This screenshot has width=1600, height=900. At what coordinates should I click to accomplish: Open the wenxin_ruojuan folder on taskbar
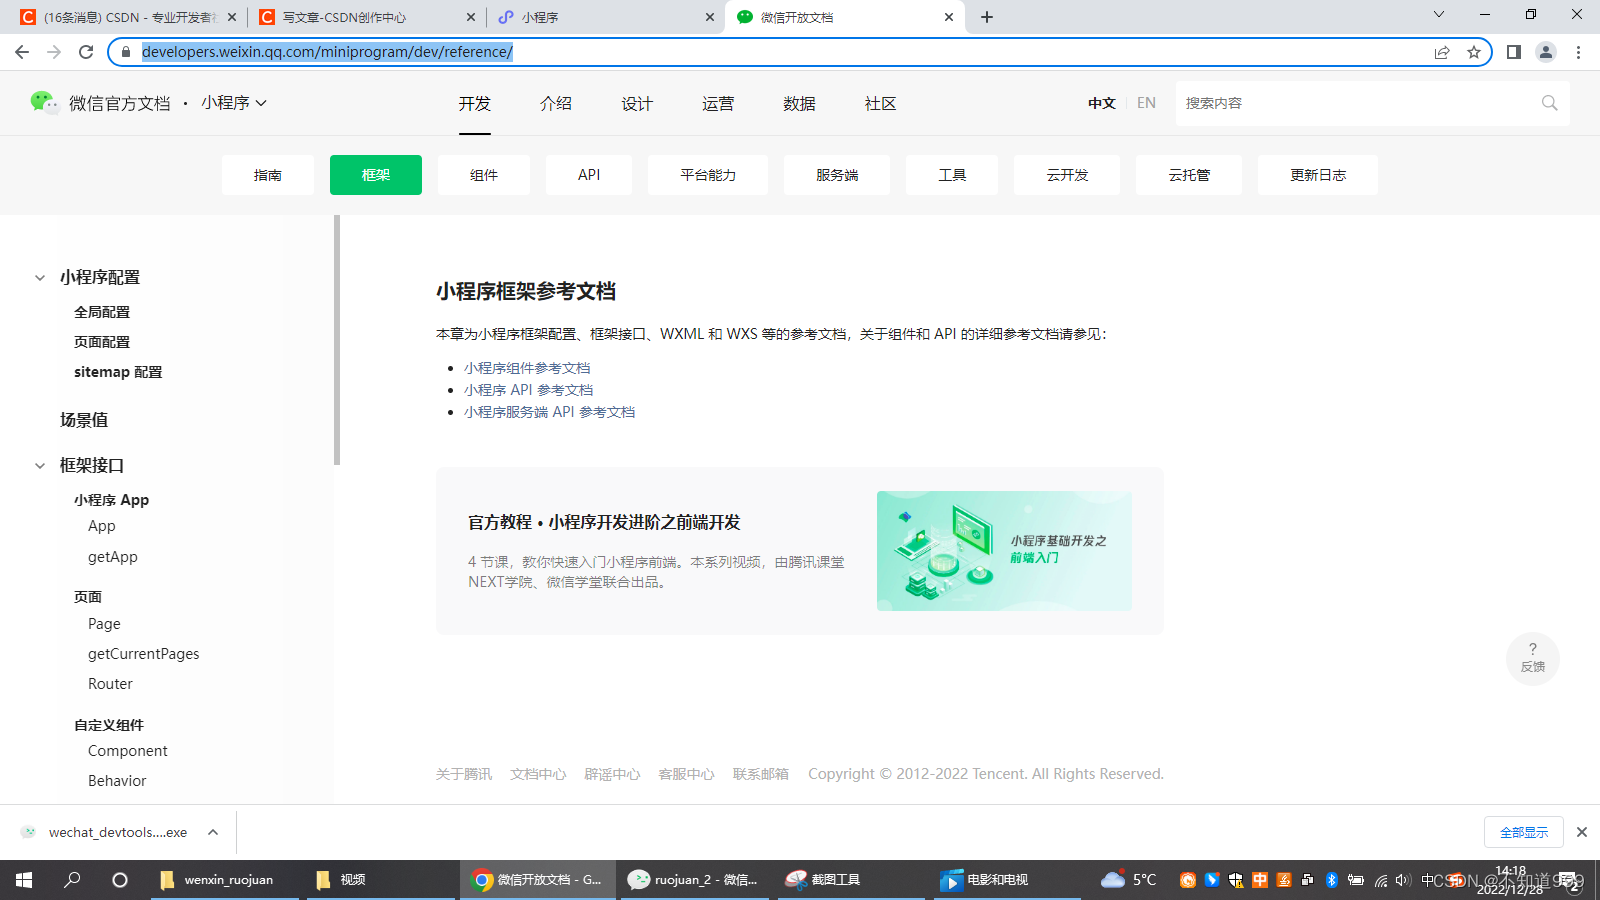coord(224,880)
